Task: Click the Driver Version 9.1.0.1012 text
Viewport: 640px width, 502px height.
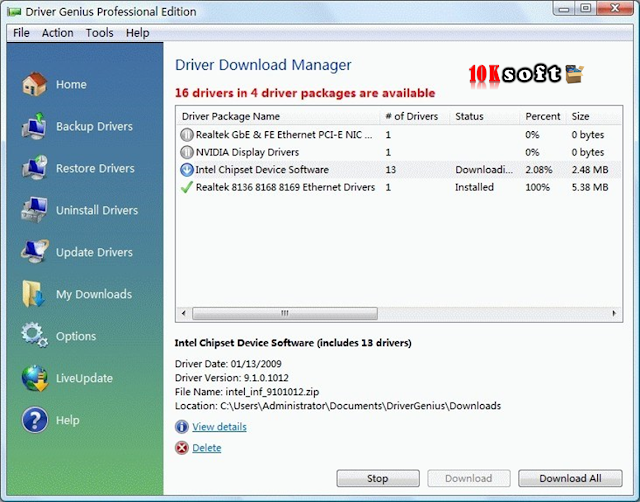Action: (231, 378)
